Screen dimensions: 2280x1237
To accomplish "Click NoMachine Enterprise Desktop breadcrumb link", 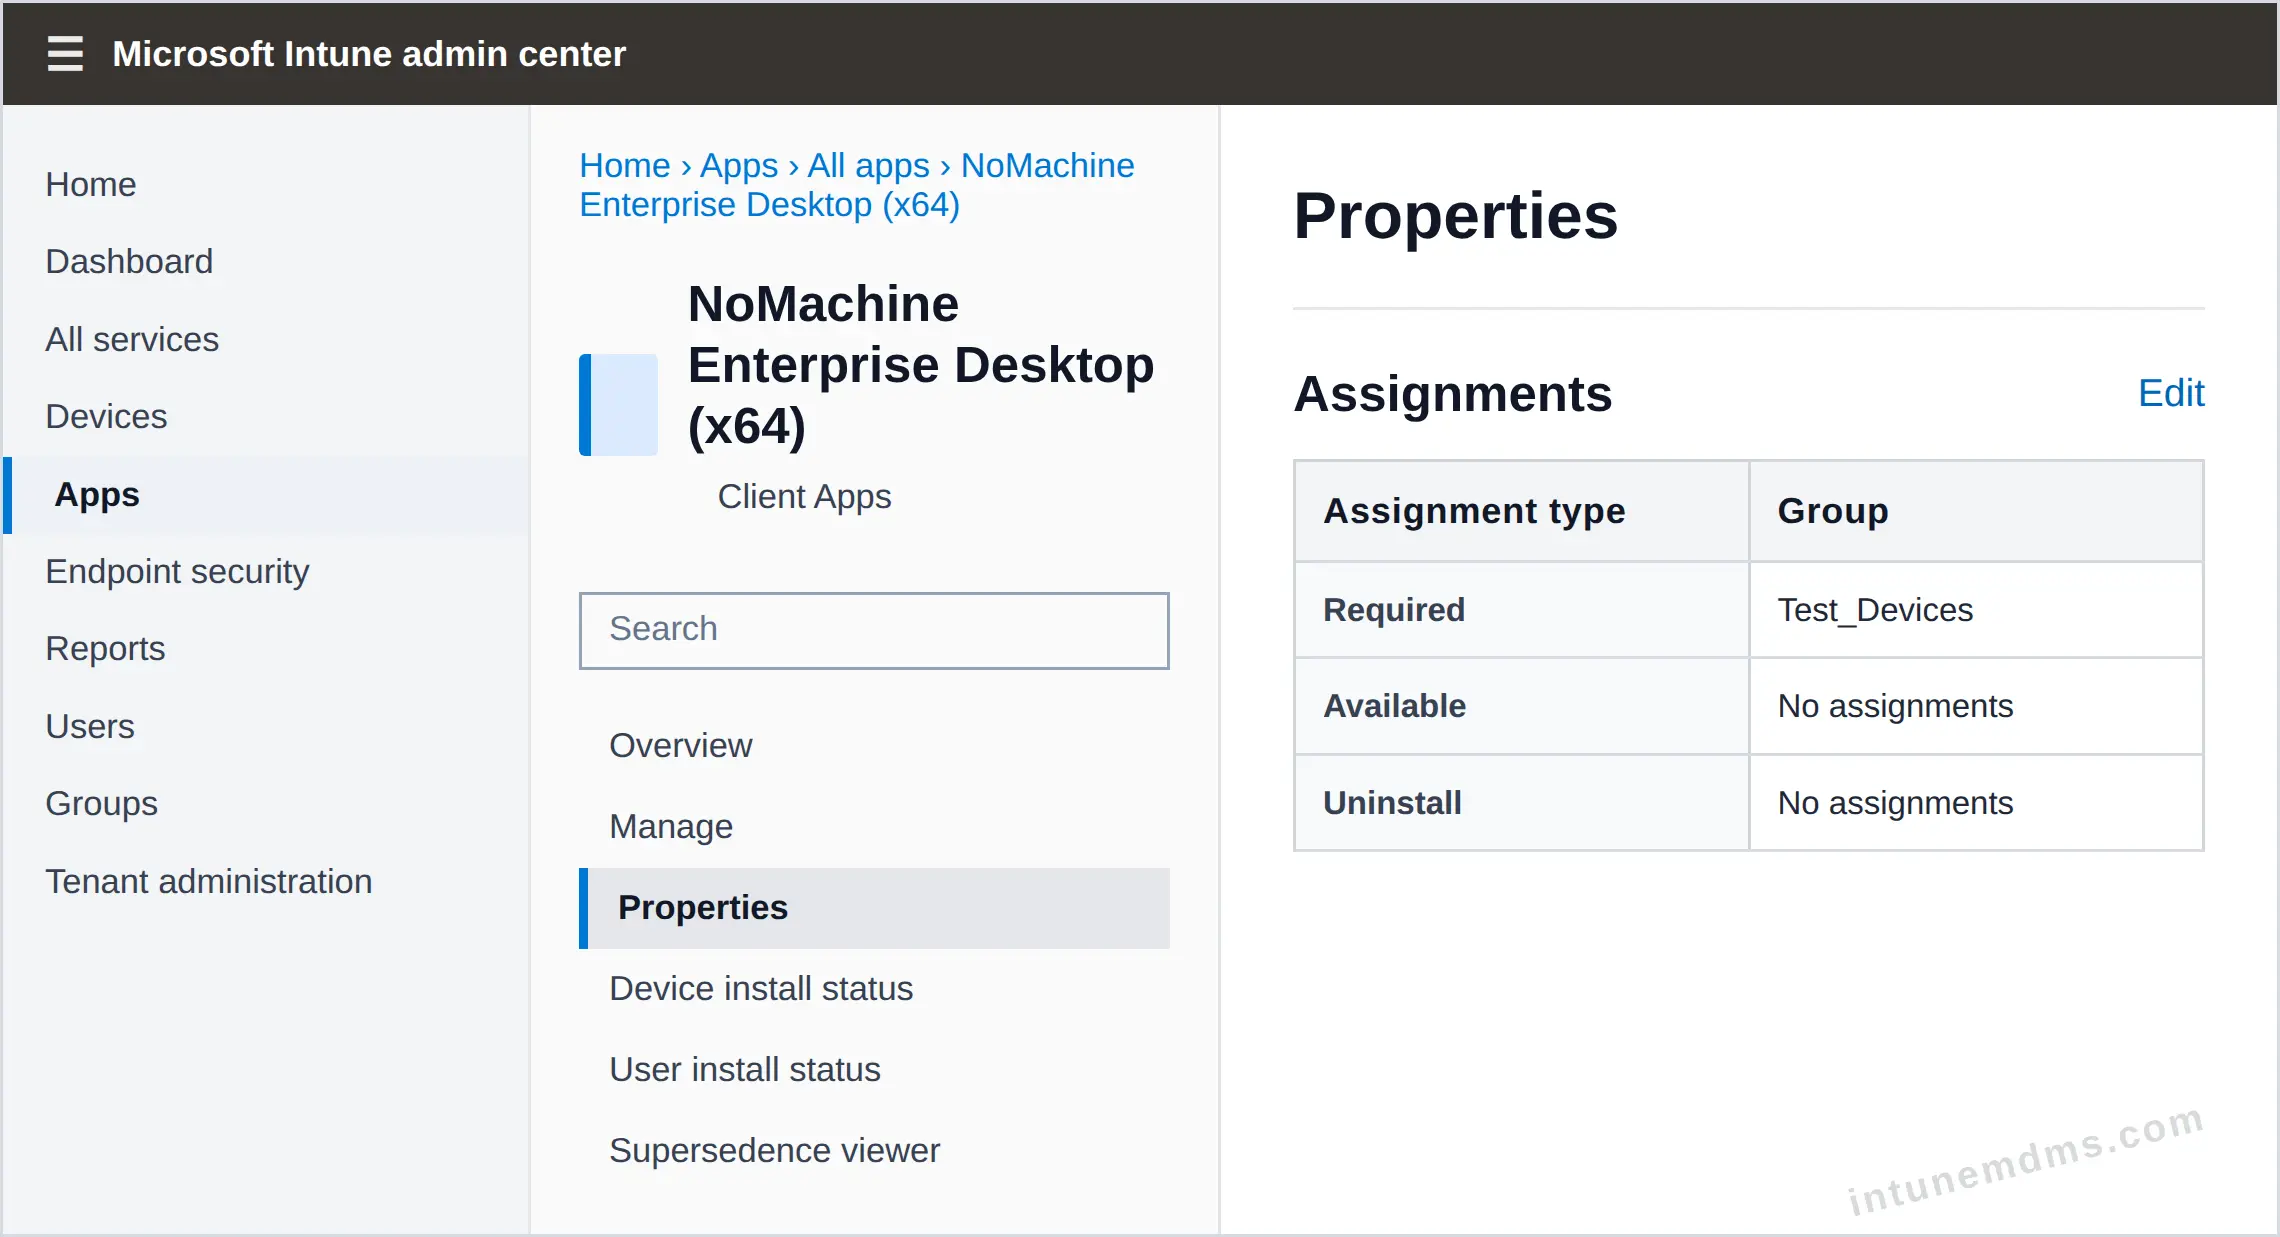I will [x=857, y=185].
